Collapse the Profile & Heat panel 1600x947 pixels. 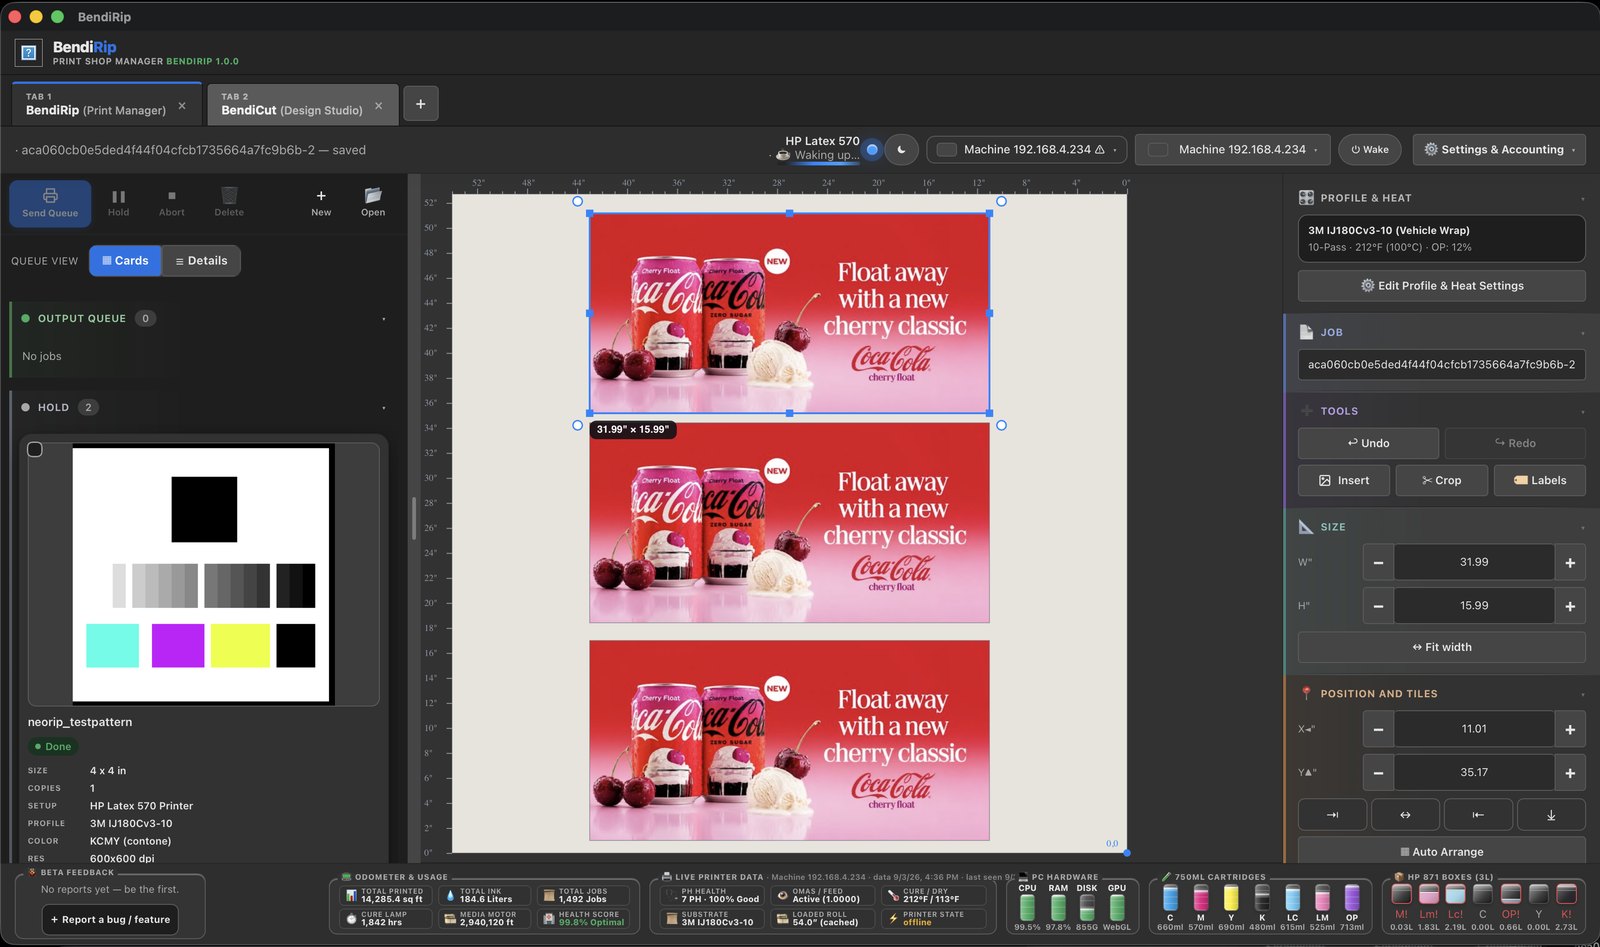(x=1582, y=198)
